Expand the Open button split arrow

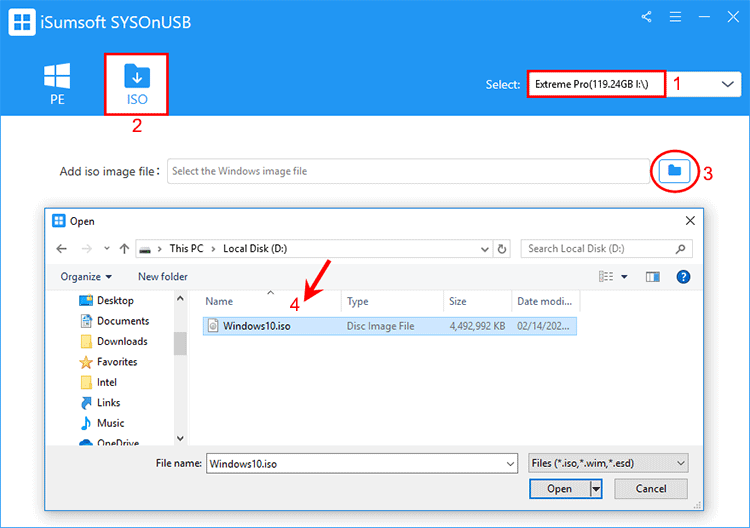tap(596, 489)
